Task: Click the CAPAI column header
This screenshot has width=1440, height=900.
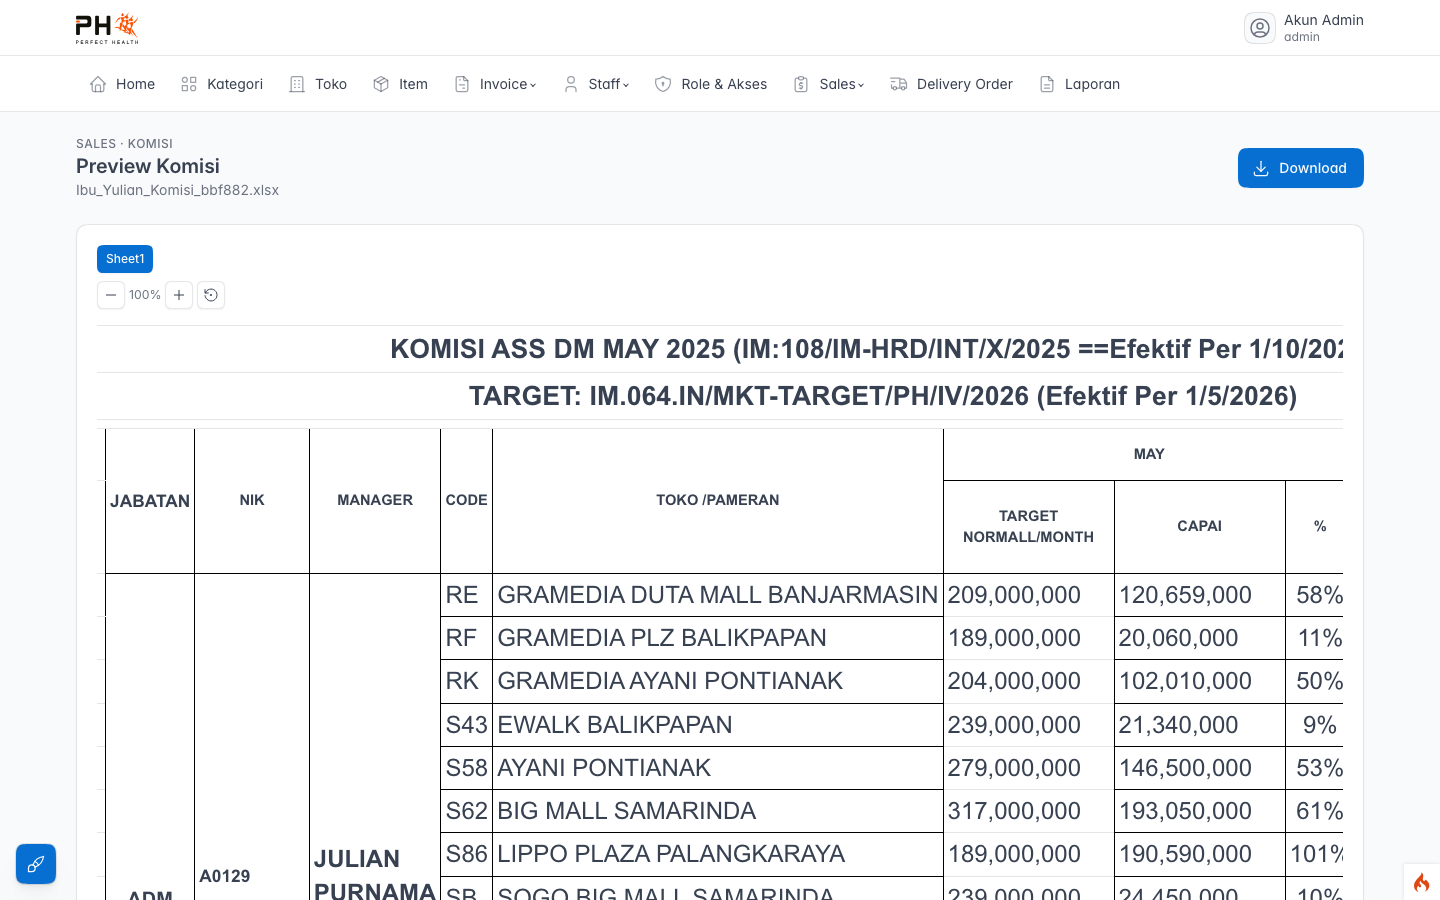Action: pyautogui.click(x=1200, y=527)
